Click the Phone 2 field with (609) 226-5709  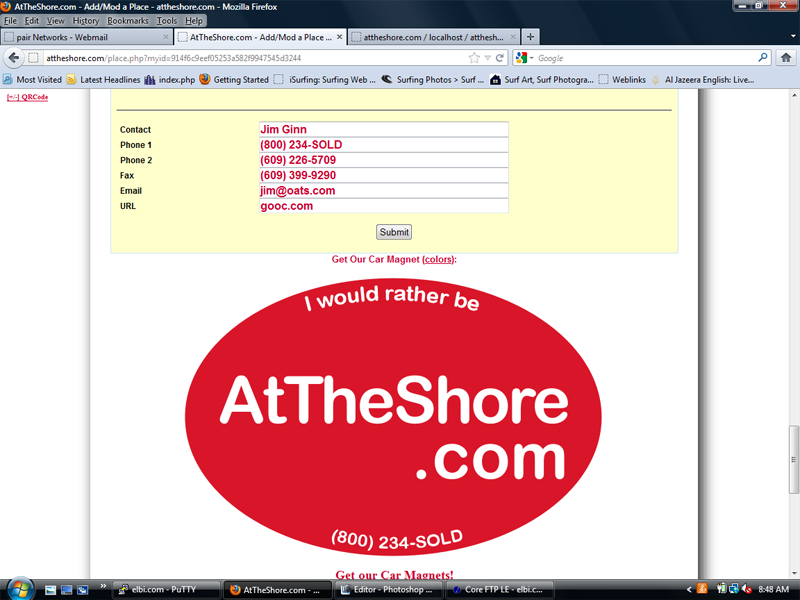point(384,160)
